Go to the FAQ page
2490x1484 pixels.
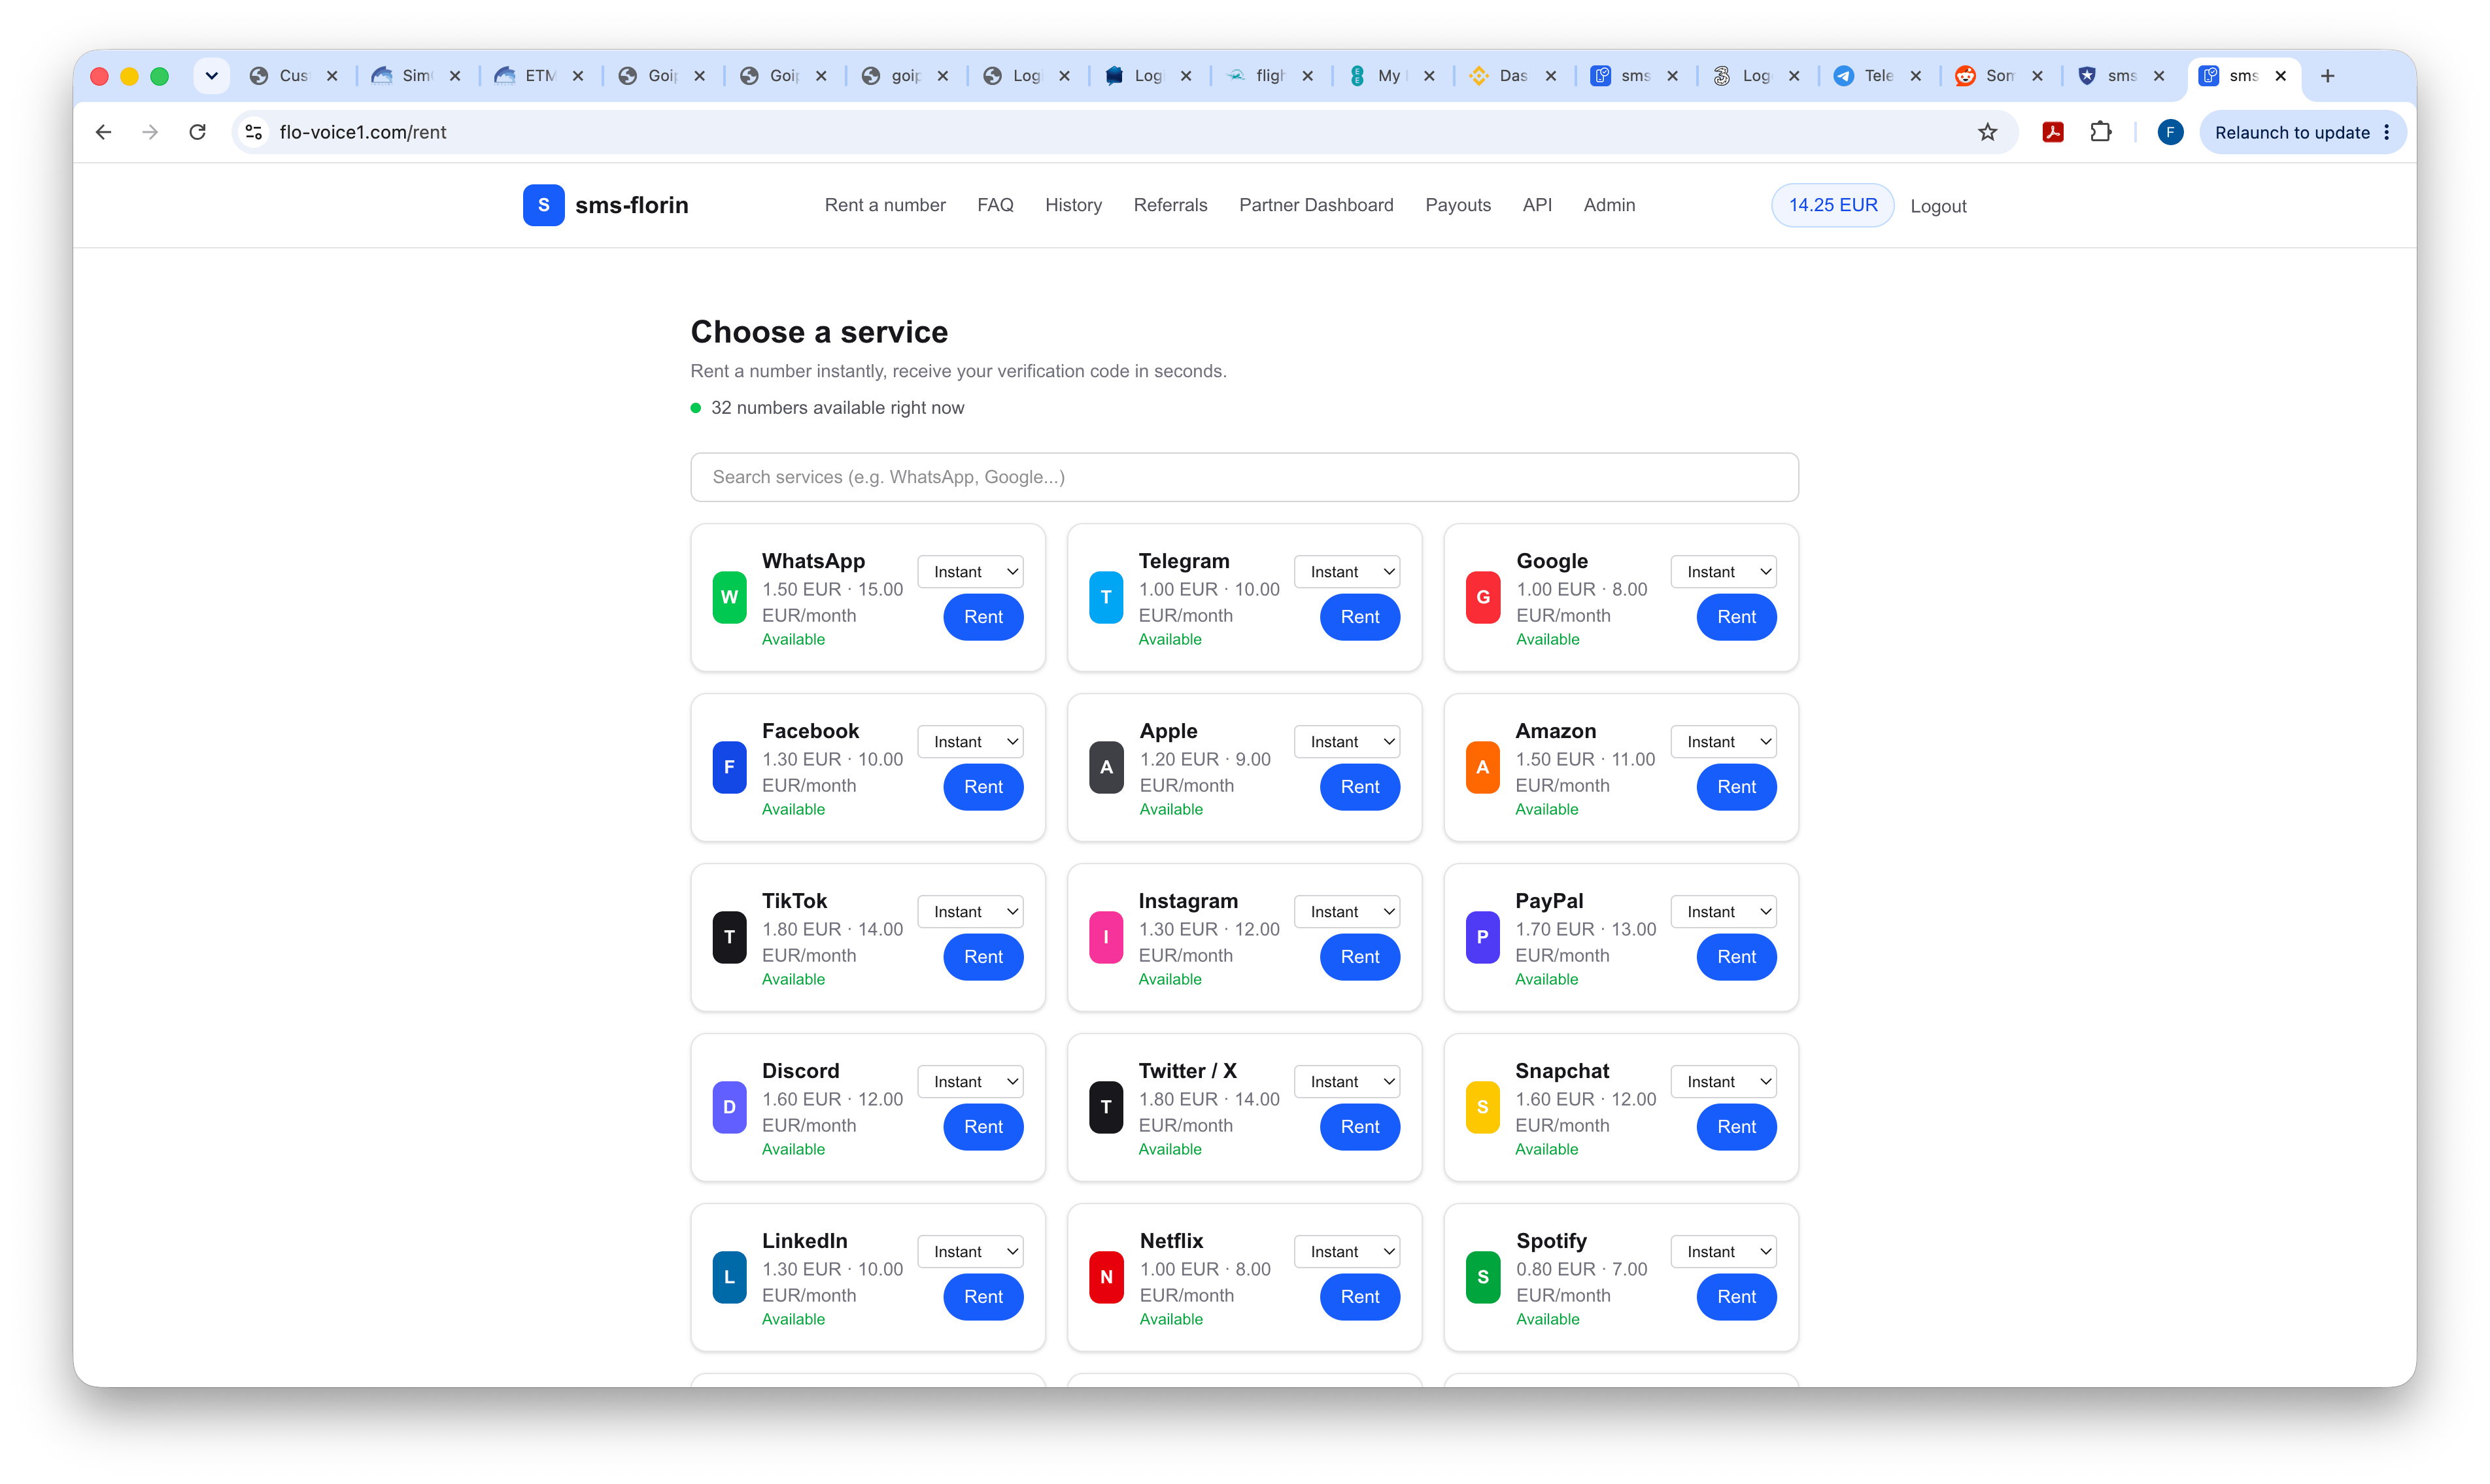tap(995, 205)
